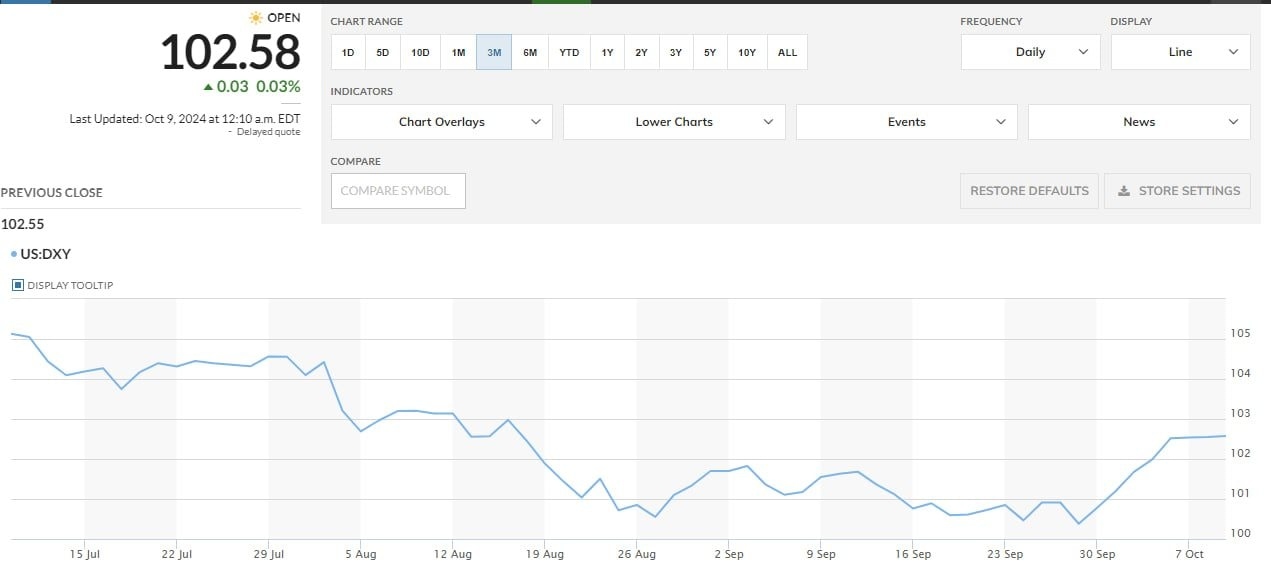The image size is (1271, 578).
Task: Choose the ALL range tab
Action: 787,52
